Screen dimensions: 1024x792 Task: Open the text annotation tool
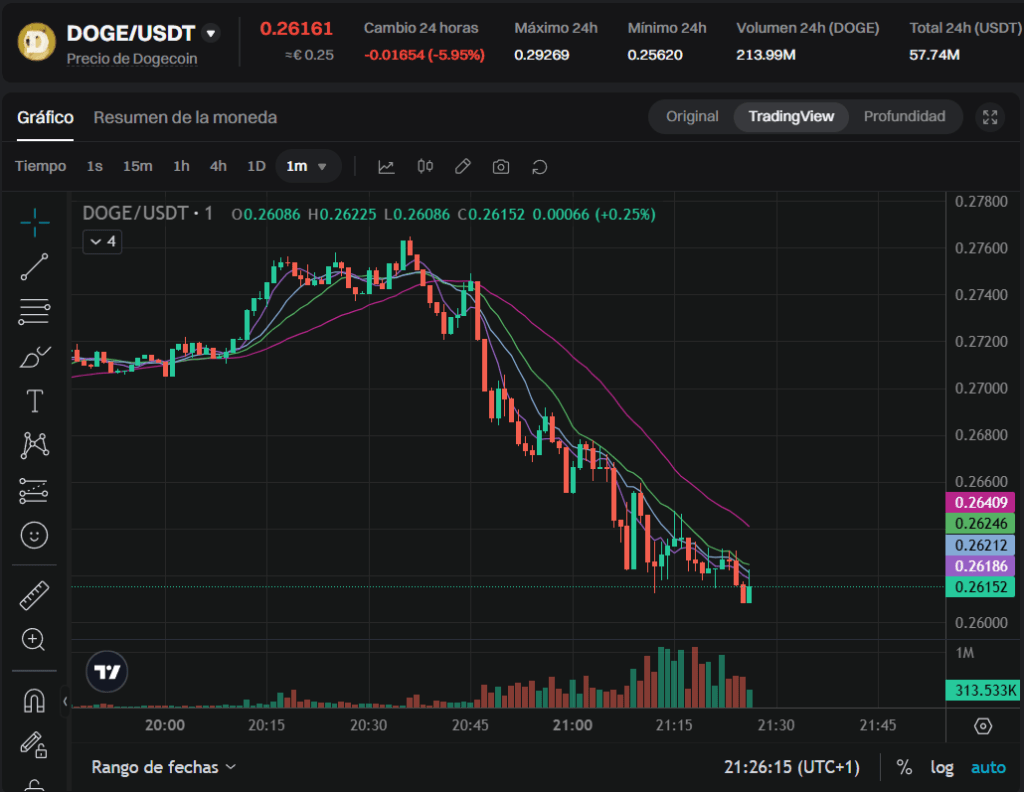point(34,401)
